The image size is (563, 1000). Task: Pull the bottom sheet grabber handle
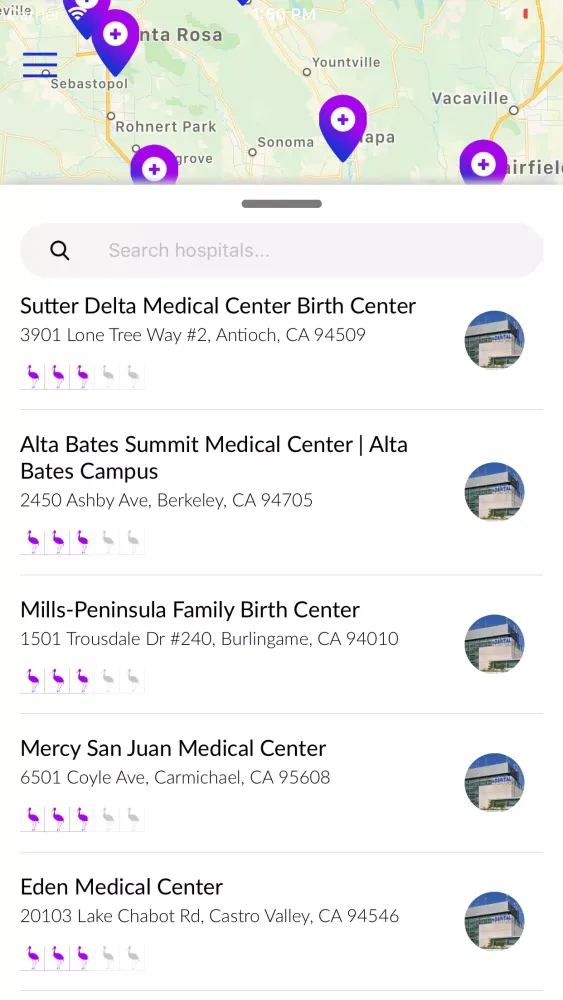282,204
